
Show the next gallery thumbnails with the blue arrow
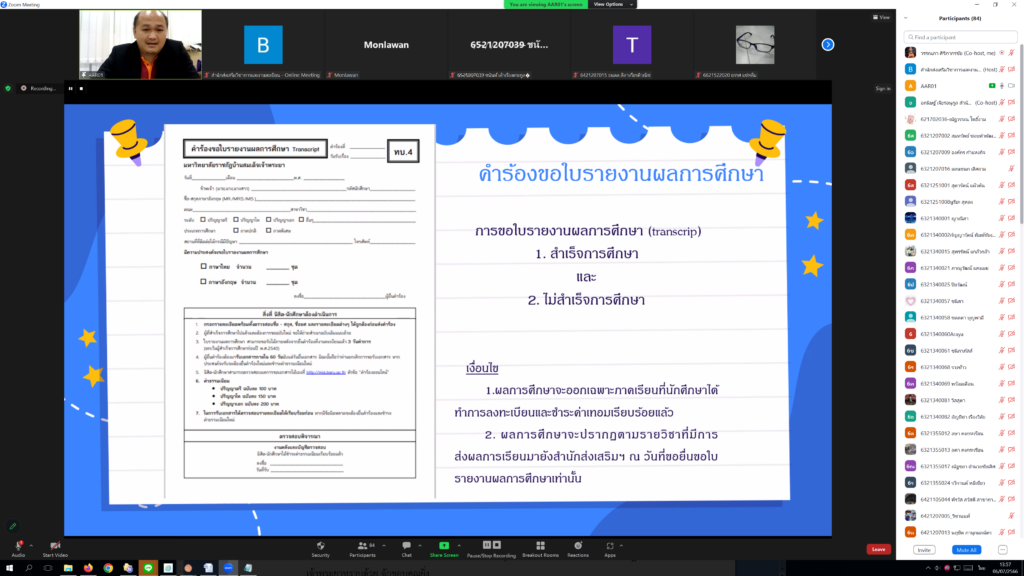pos(827,44)
